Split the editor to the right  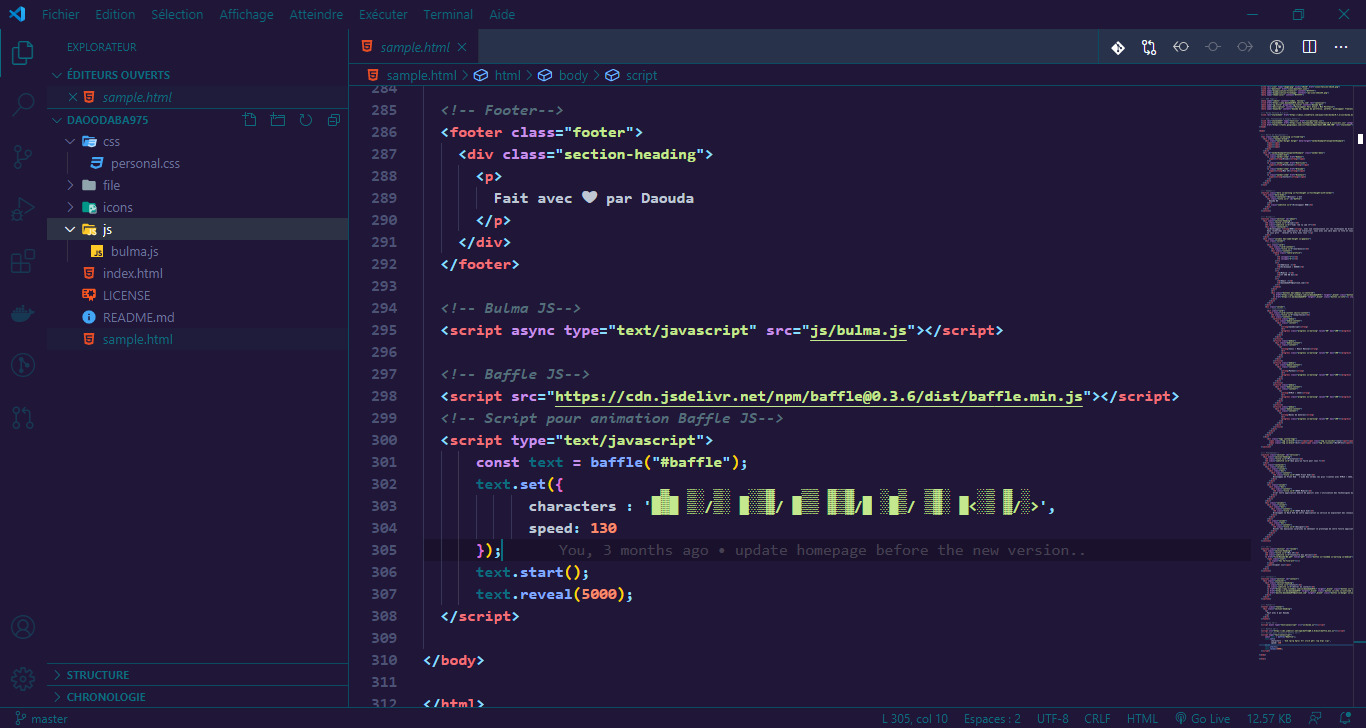pos(1309,47)
